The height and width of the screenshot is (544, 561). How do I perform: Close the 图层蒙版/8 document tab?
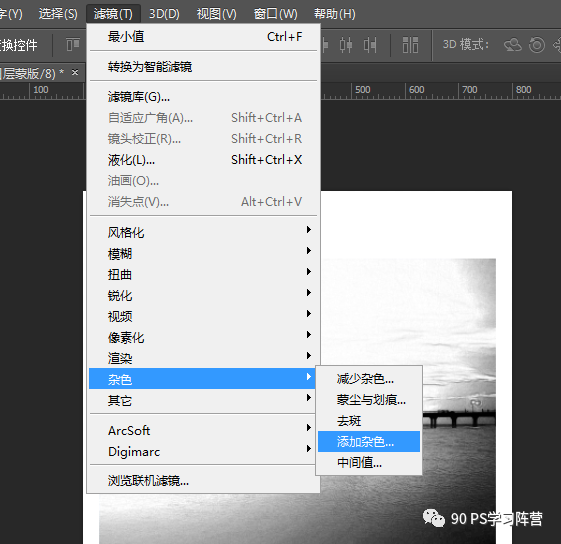pyautogui.click(x=75, y=73)
